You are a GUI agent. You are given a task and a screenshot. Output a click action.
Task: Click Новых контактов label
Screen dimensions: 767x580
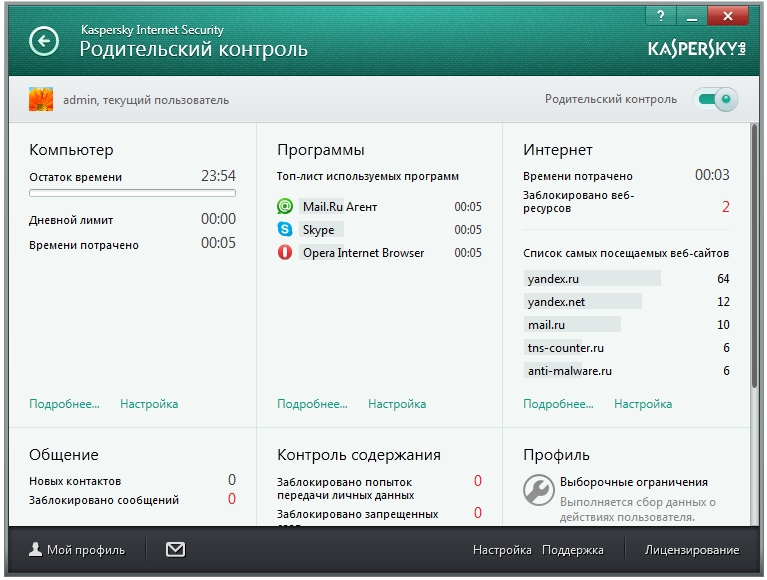(x=75, y=481)
